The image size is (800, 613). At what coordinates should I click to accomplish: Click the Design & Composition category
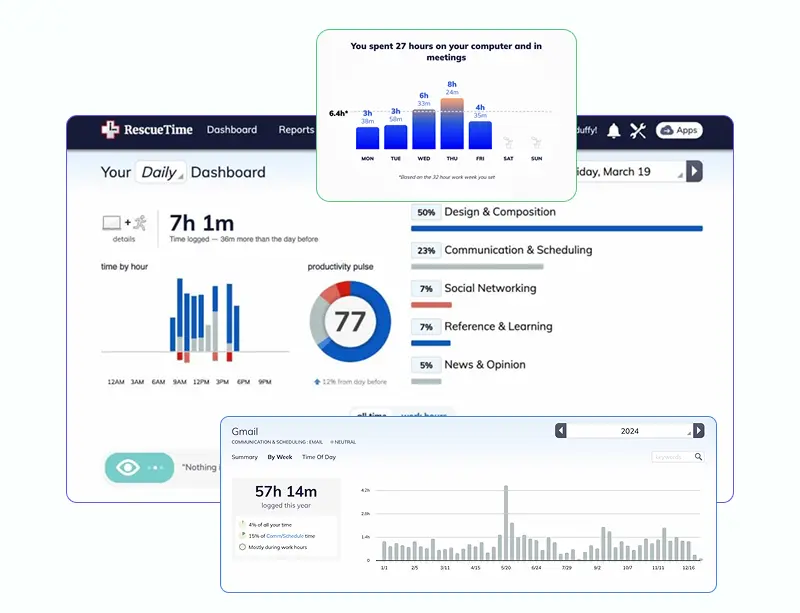[x=499, y=212]
